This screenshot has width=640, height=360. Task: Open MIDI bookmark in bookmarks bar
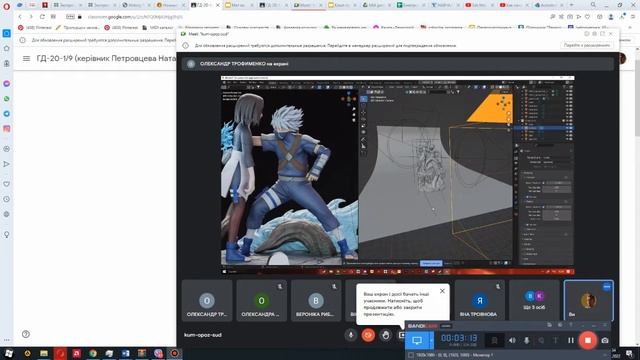click(158, 27)
